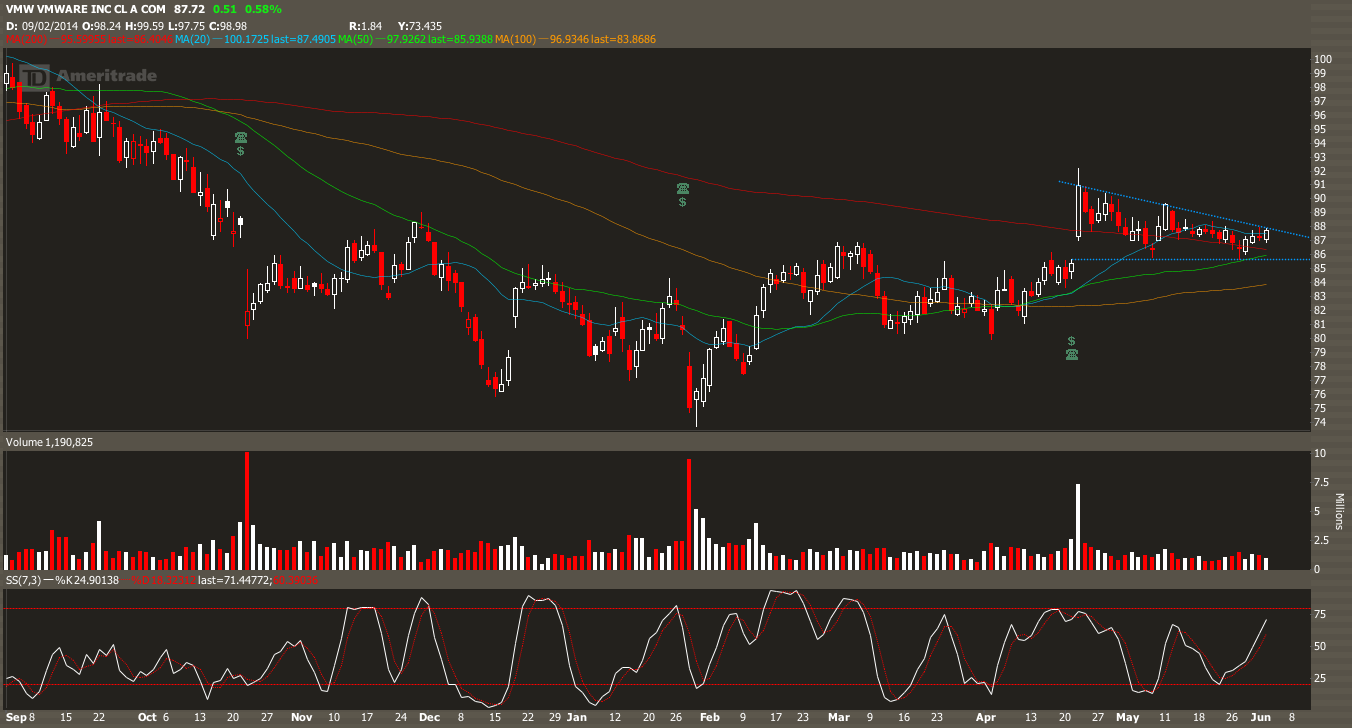
Task: Click the Nov label on the time axis
Action: pos(302,717)
